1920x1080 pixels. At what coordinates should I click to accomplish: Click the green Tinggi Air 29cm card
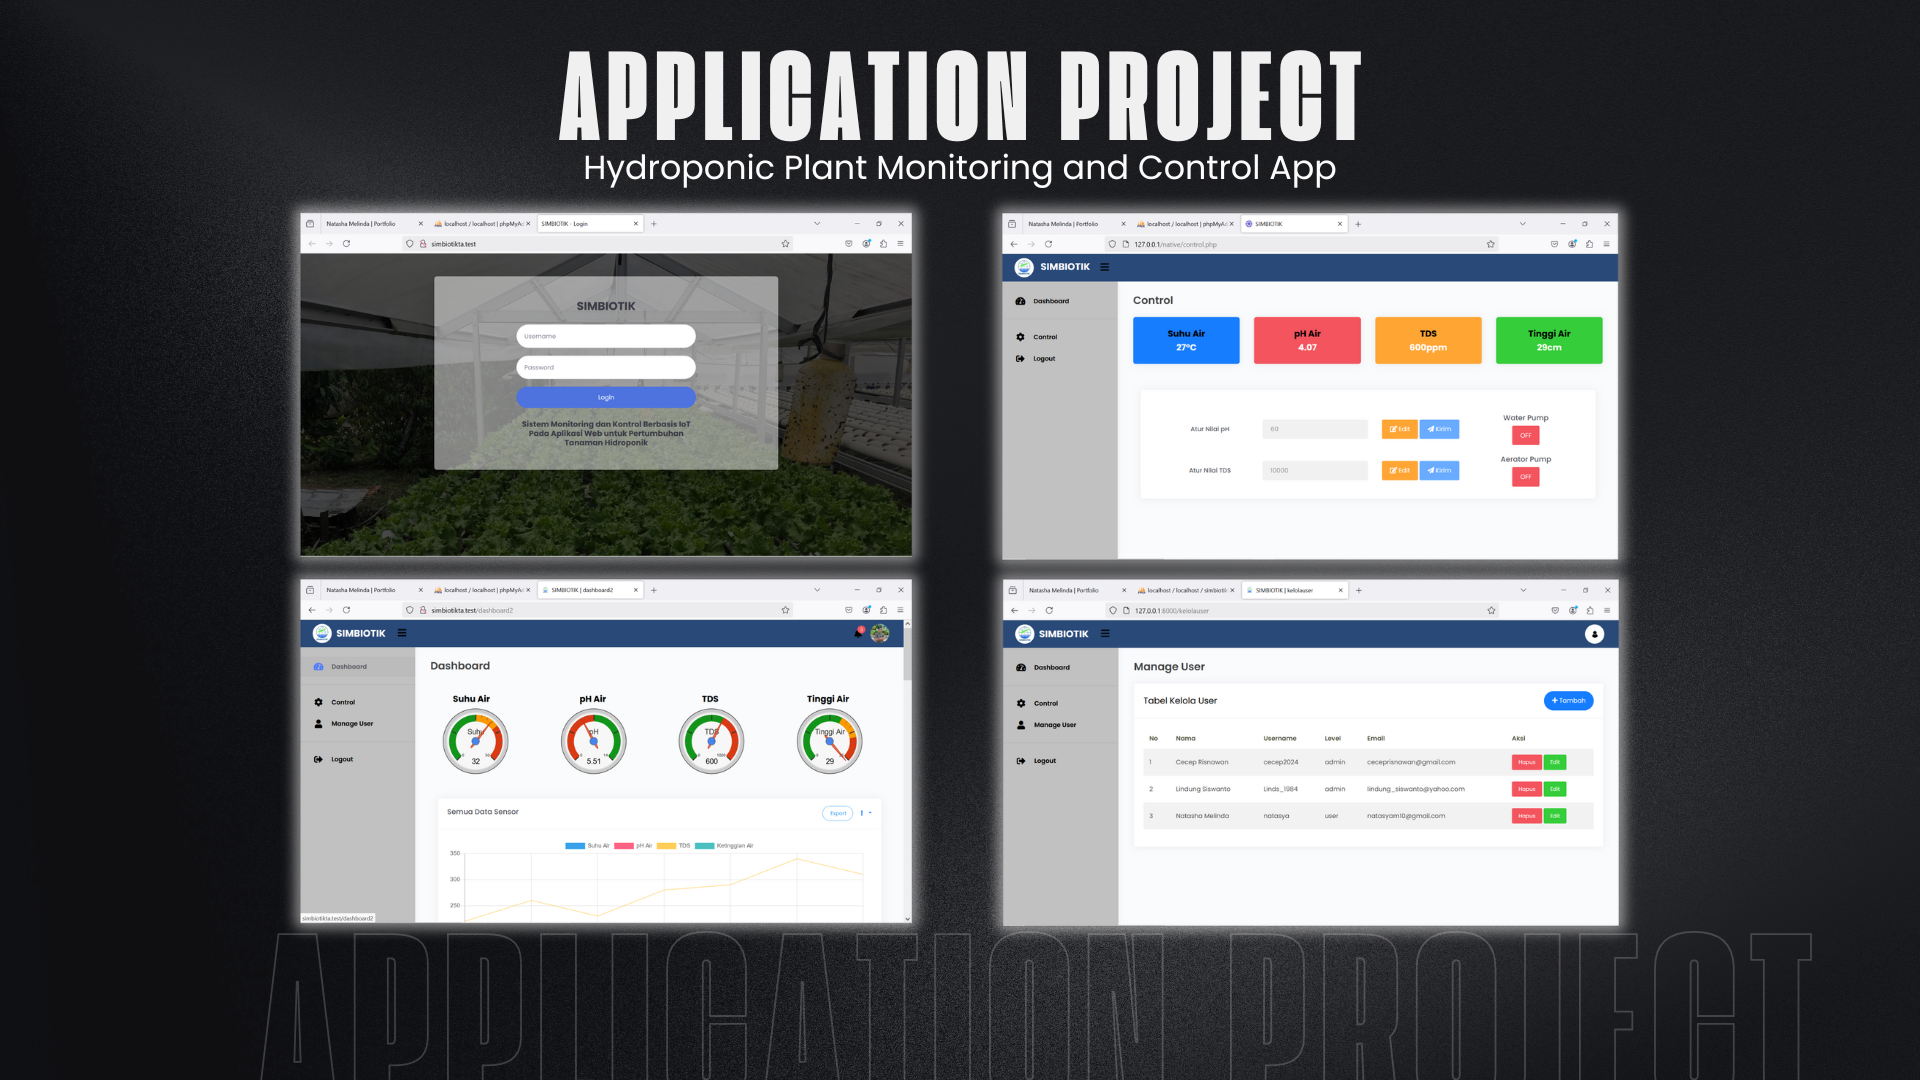pos(1549,340)
